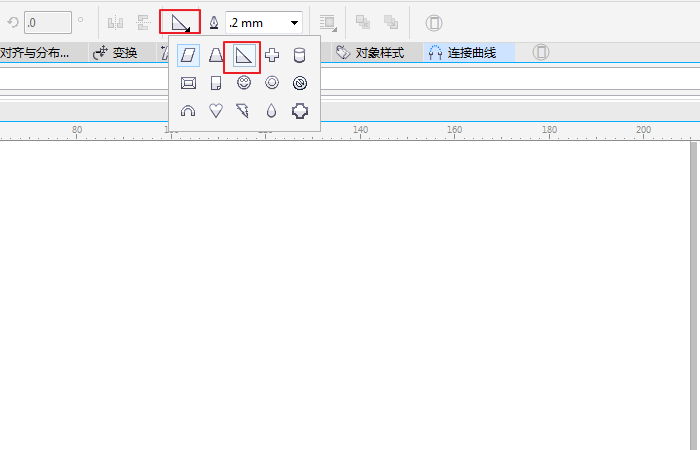Choose the heart shape
Viewport: 700px width, 450px height.
[215, 111]
